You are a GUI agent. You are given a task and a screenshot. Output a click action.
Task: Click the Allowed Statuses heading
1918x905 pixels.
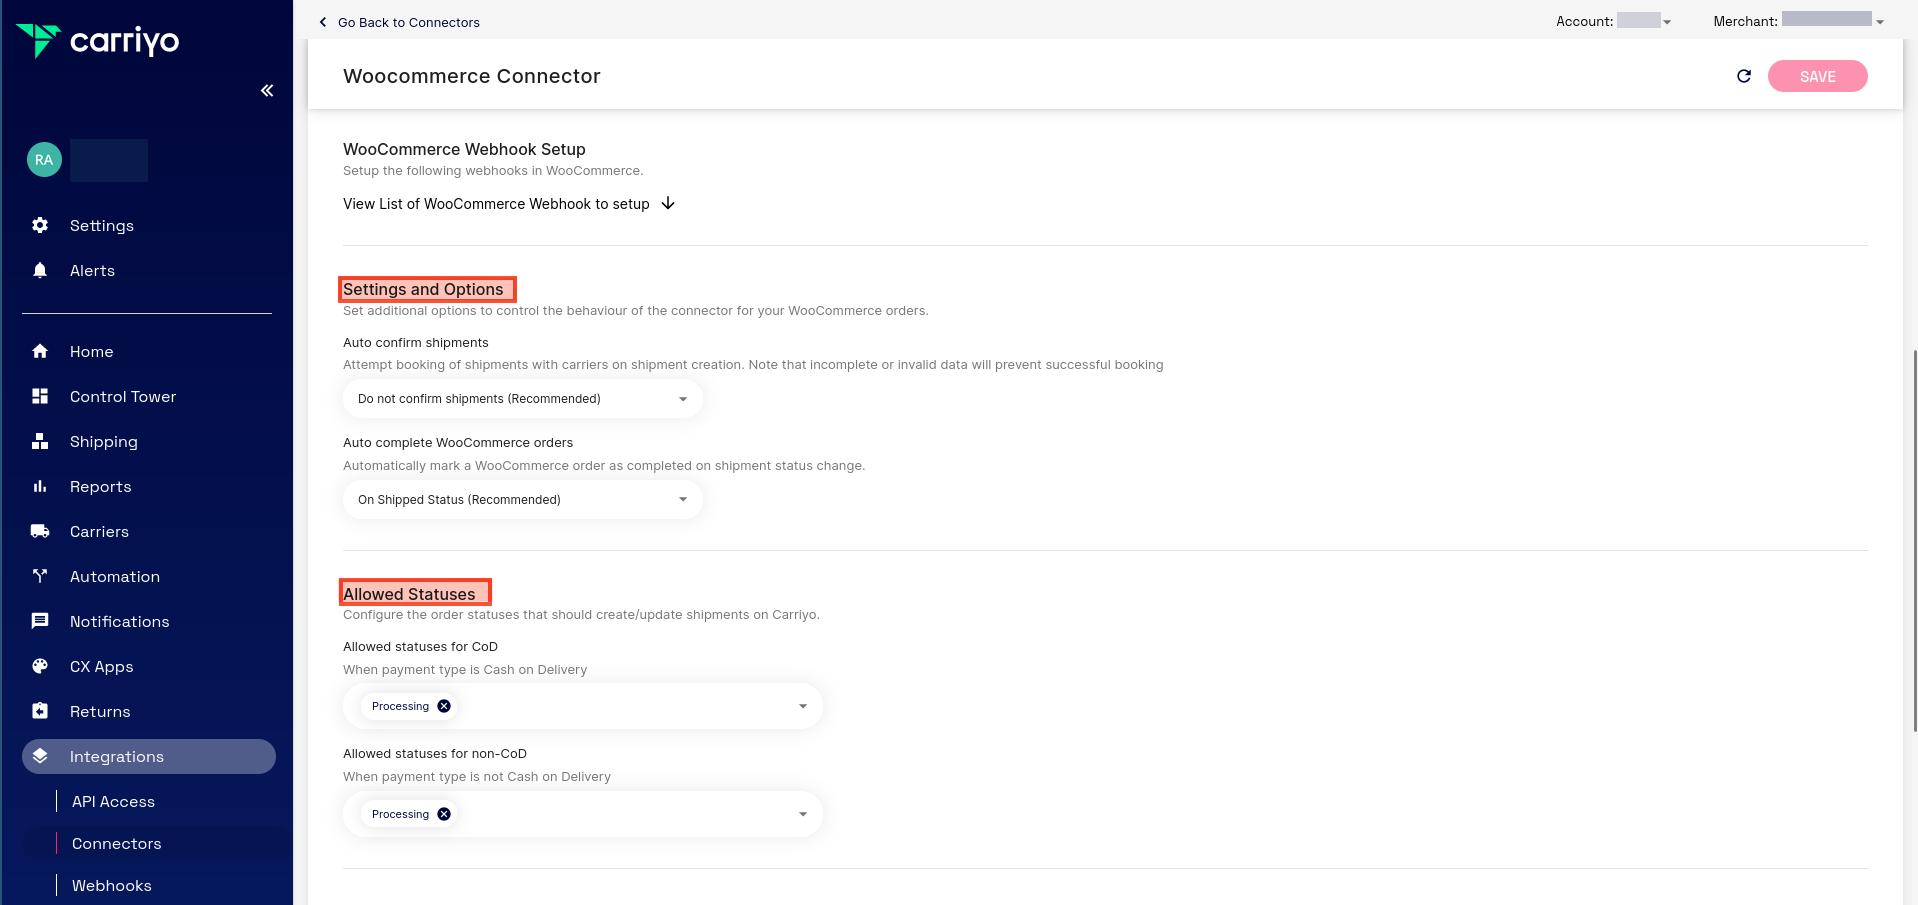(409, 594)
